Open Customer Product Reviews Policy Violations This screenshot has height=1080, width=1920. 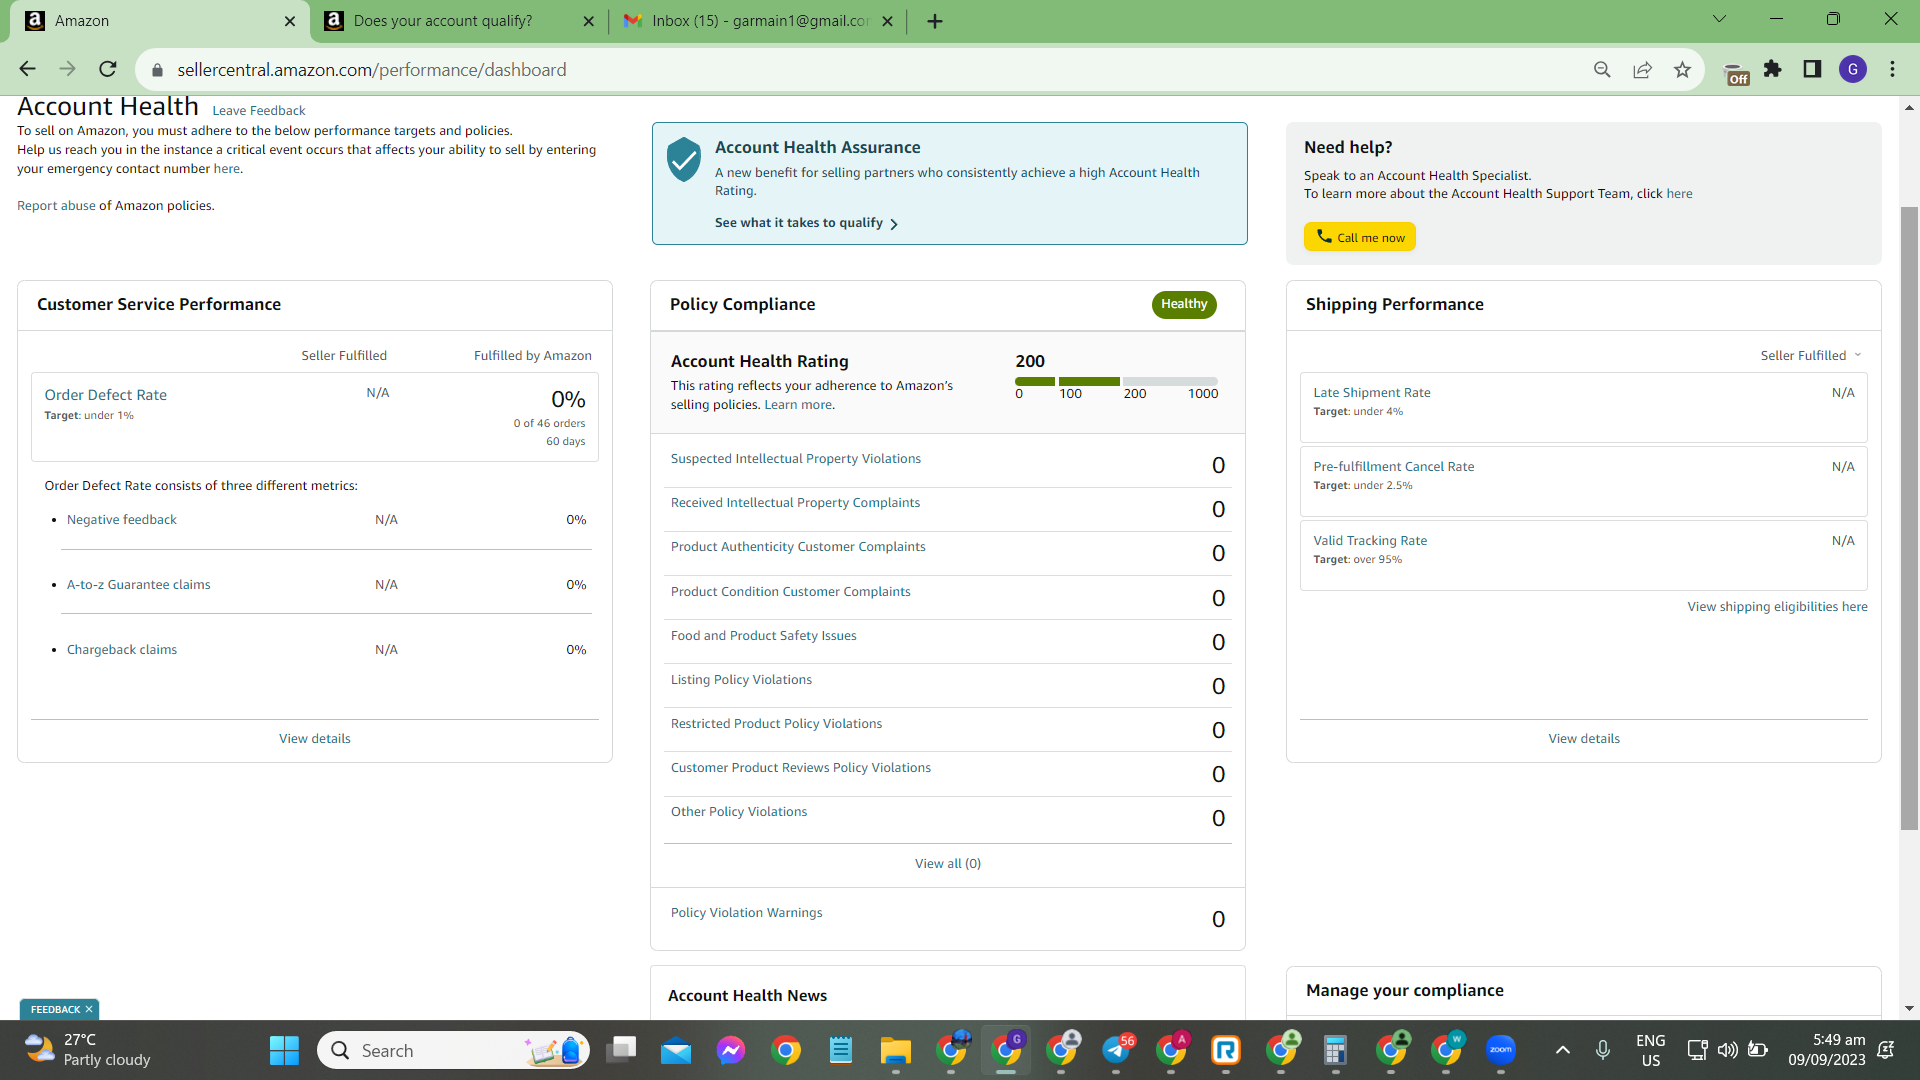(801, 768)
